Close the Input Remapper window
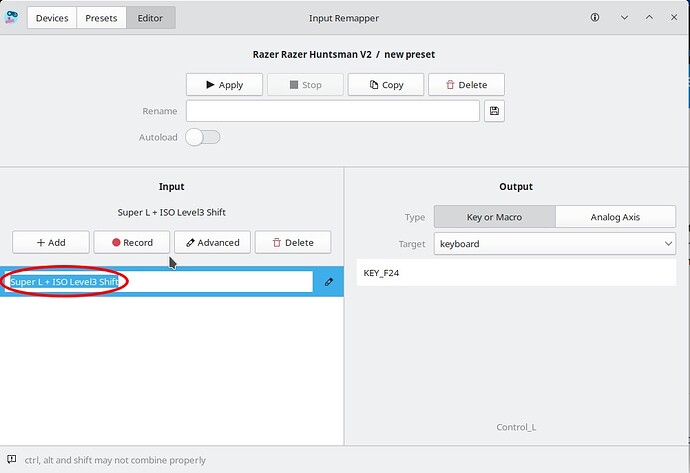 point(674,17)
